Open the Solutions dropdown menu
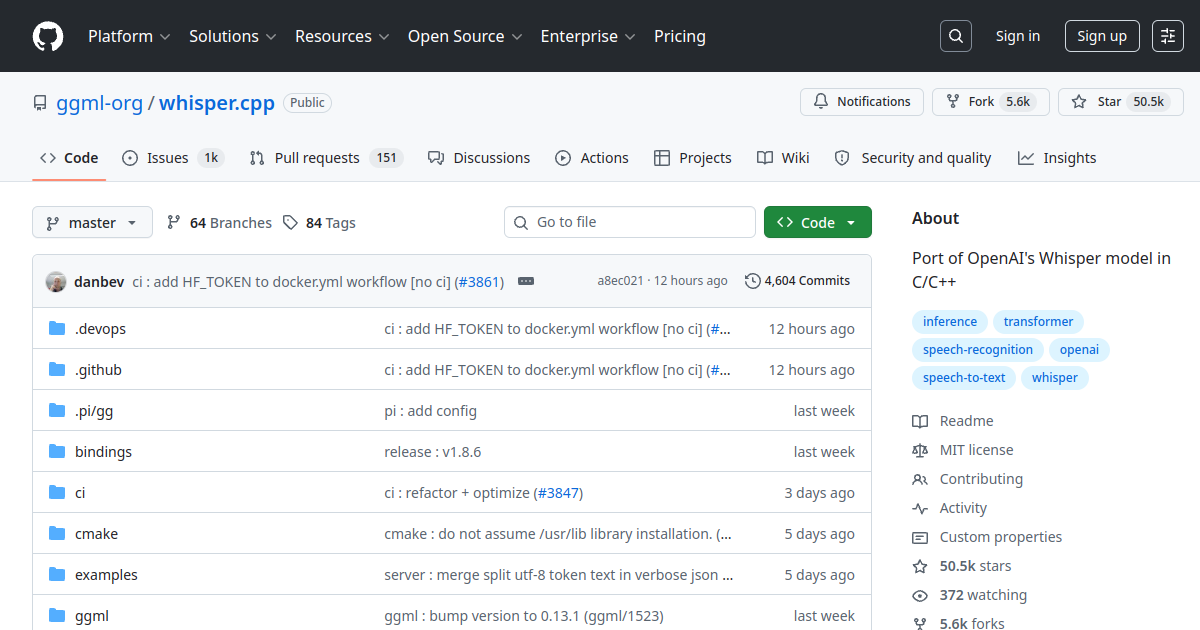Viewport: 1200px width, 630px height. click(232, 36)
